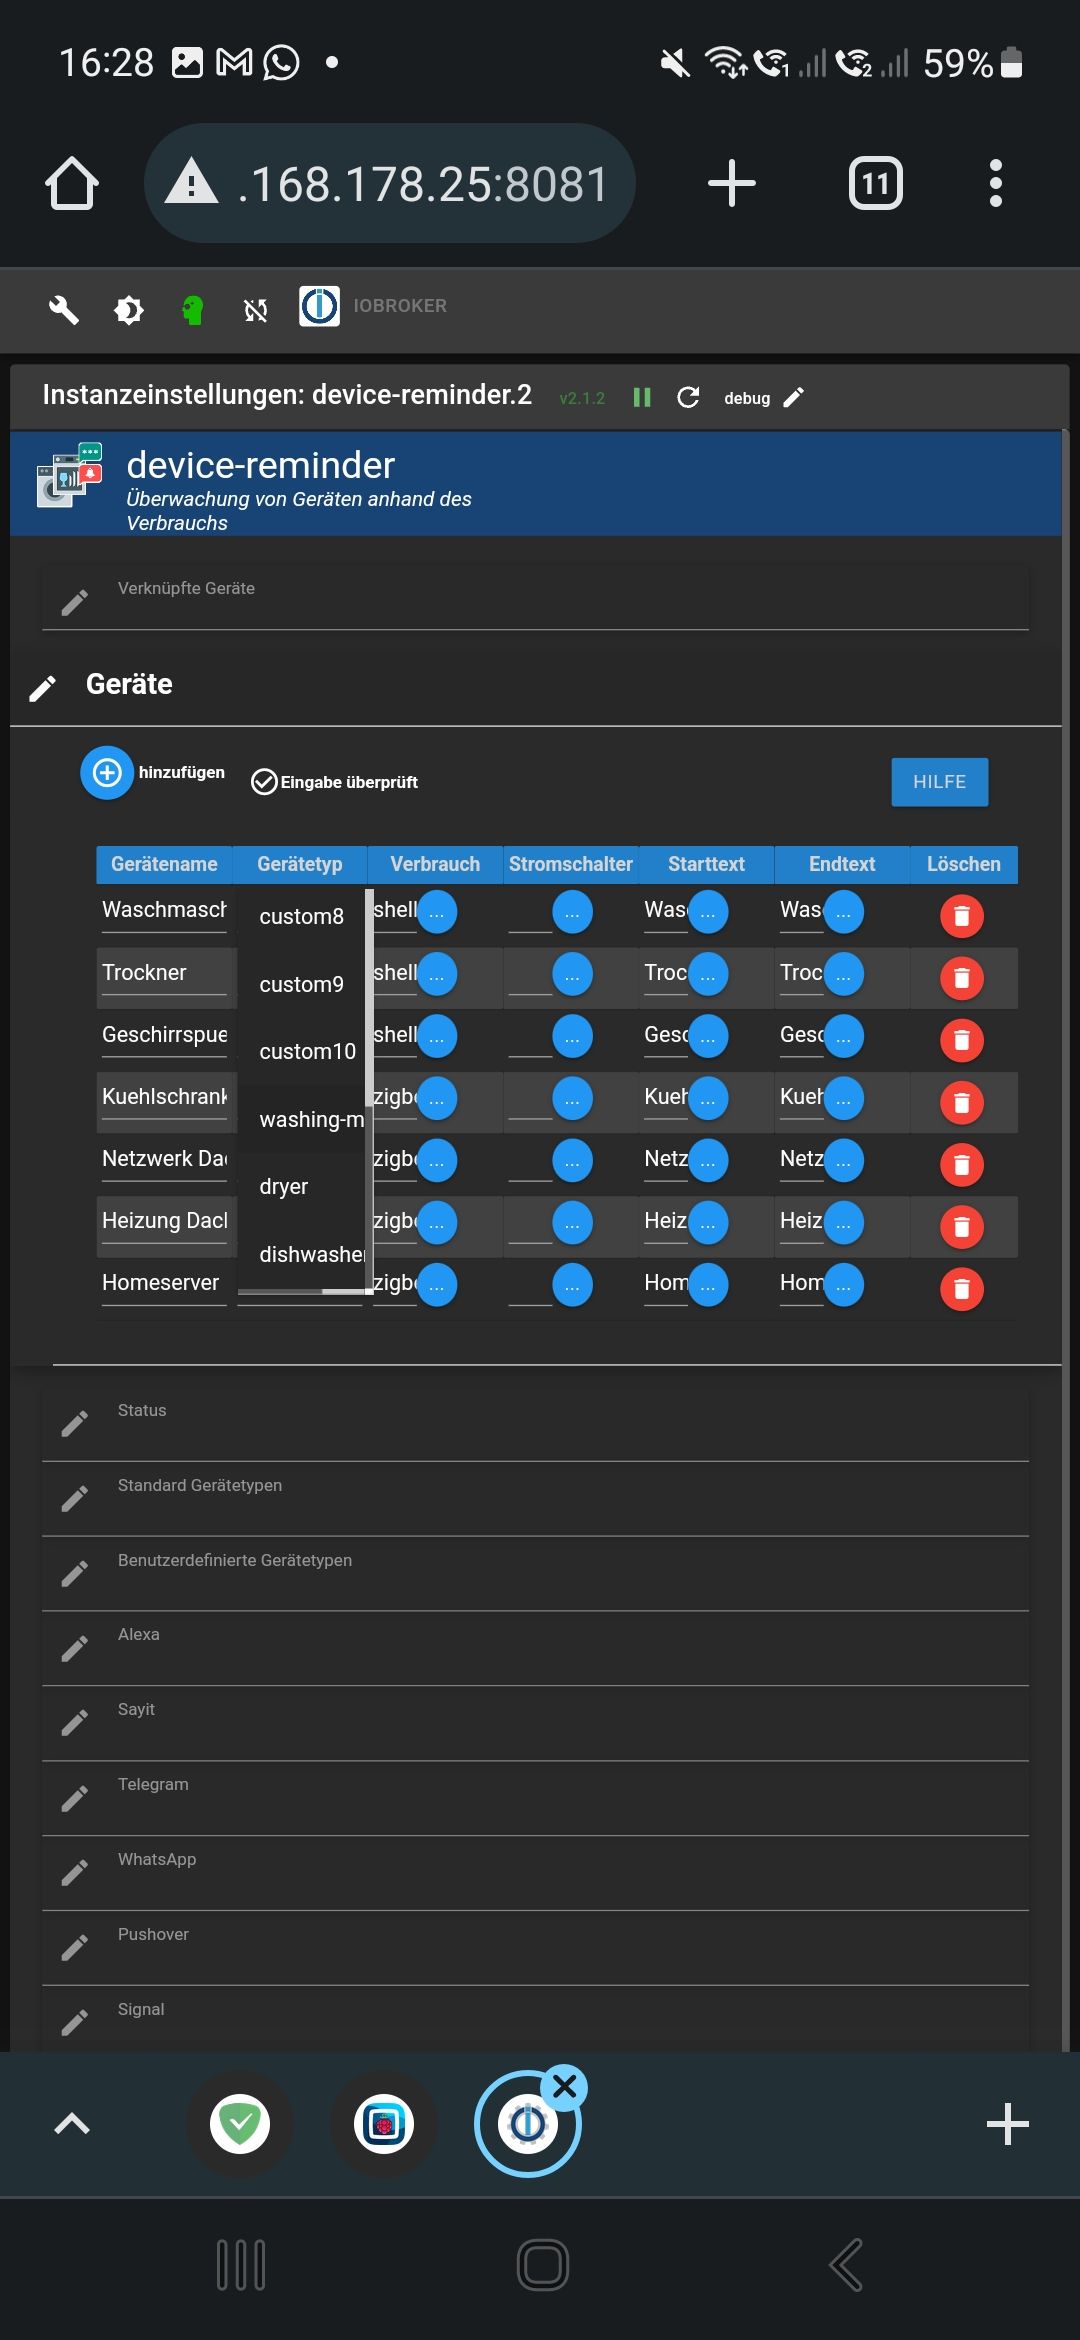The image size is (1080, 2340).
Task: Edit the Homeserver device name field
Action: point(164,1283)
